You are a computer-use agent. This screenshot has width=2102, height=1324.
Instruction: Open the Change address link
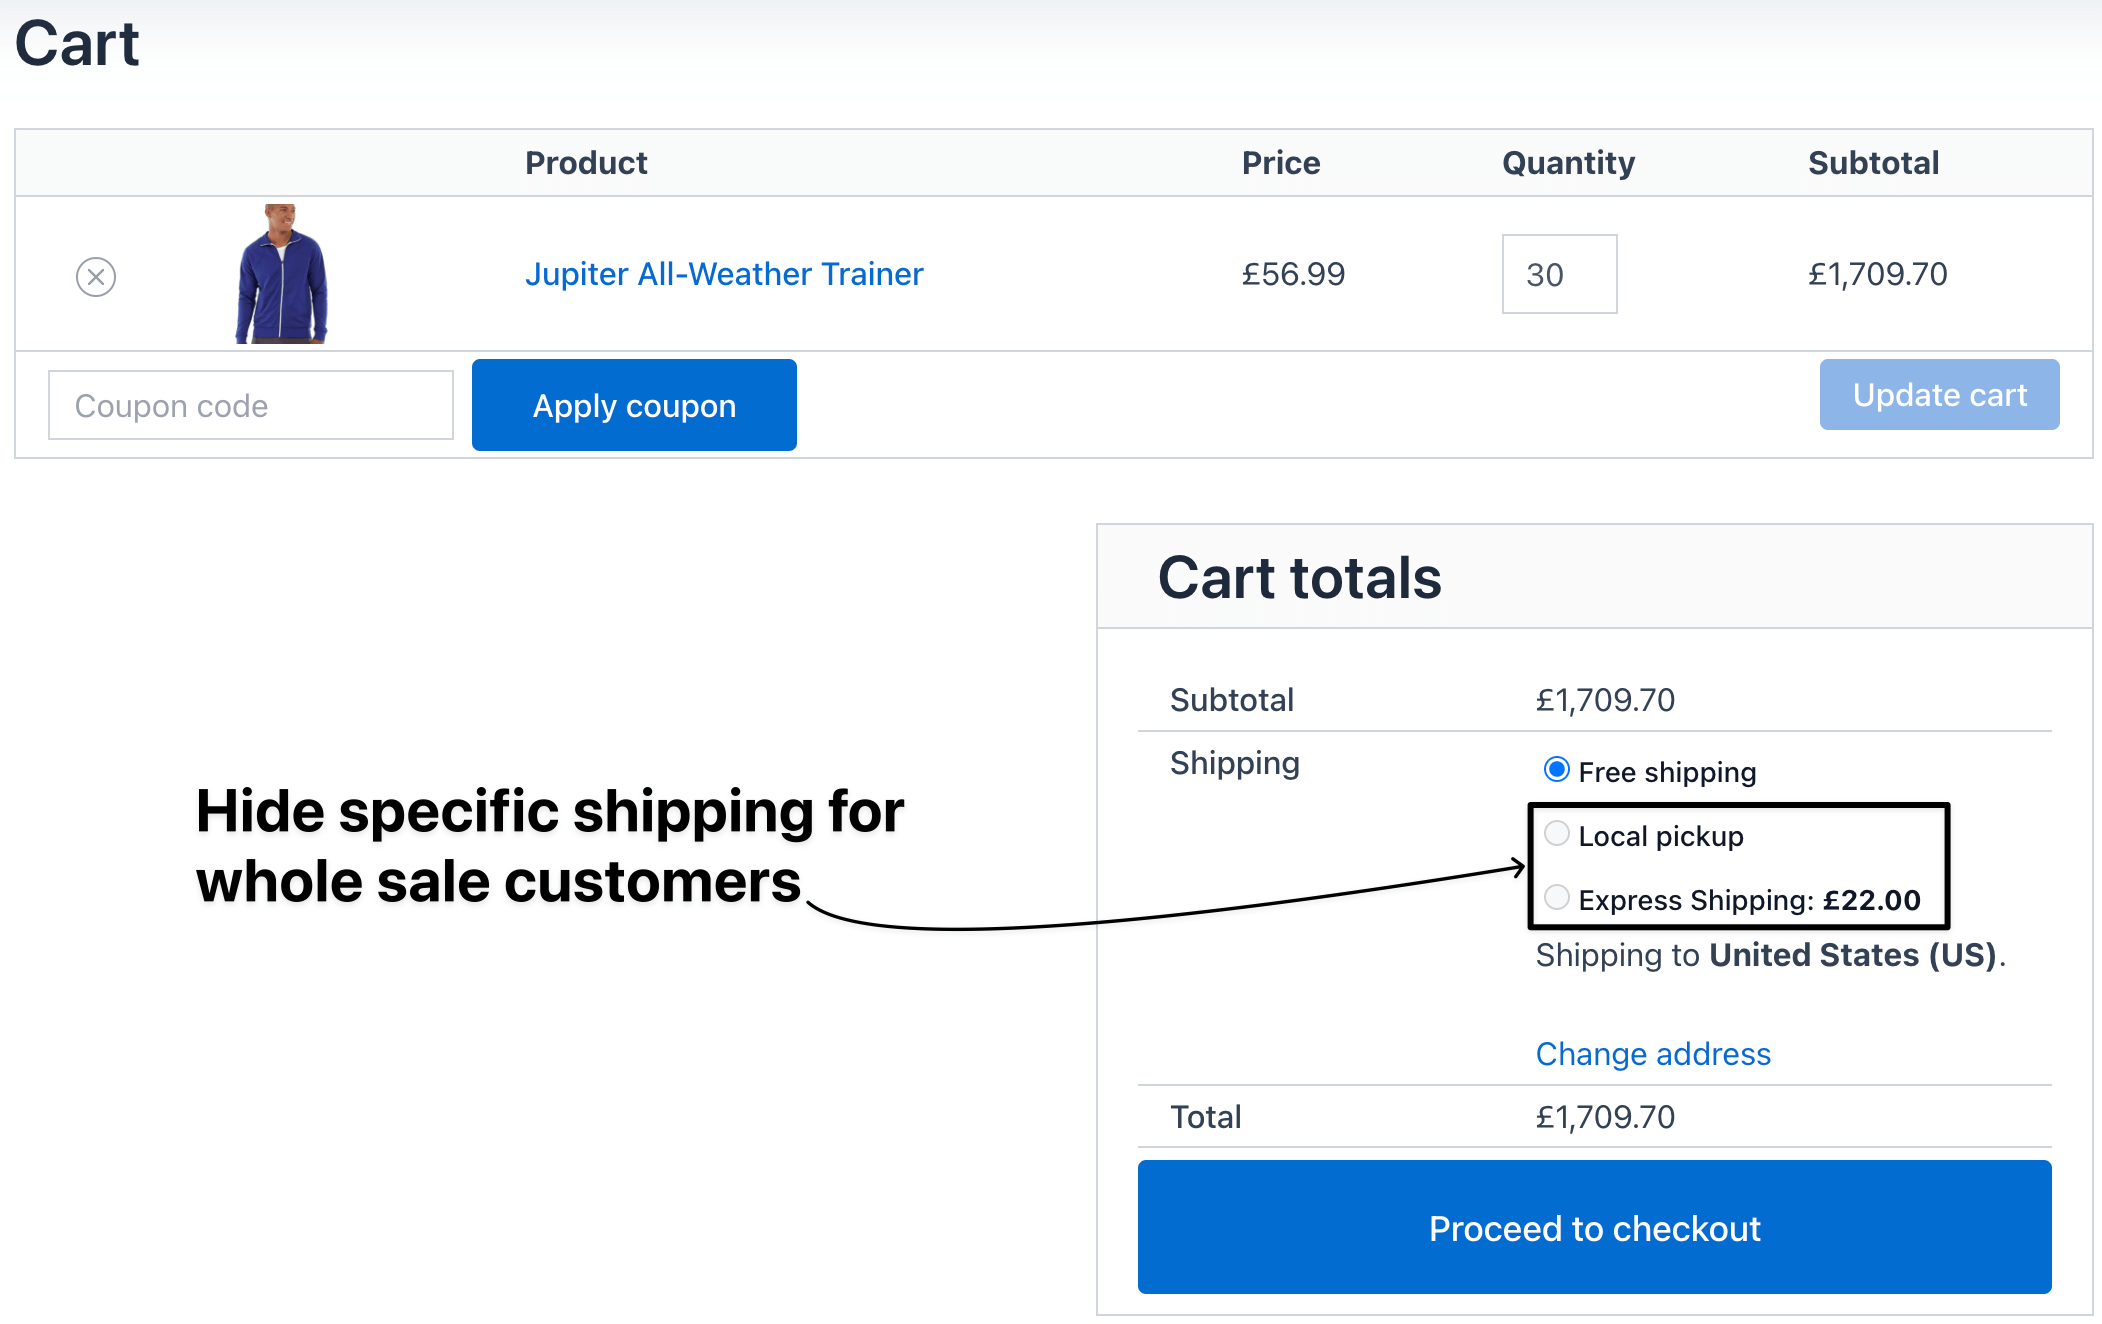pos(1652,1054)
